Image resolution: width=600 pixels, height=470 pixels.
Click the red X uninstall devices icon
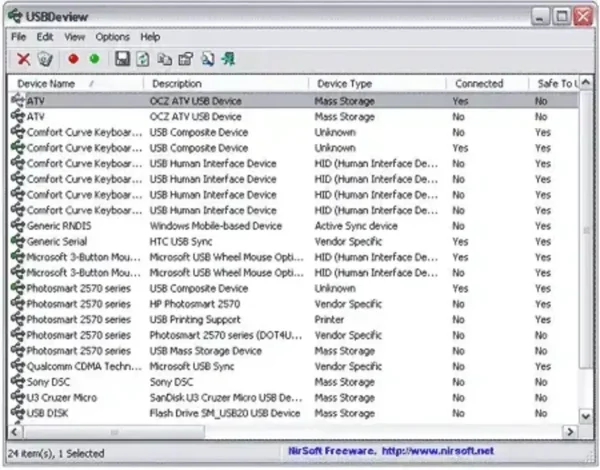click(x=23, y=59)
